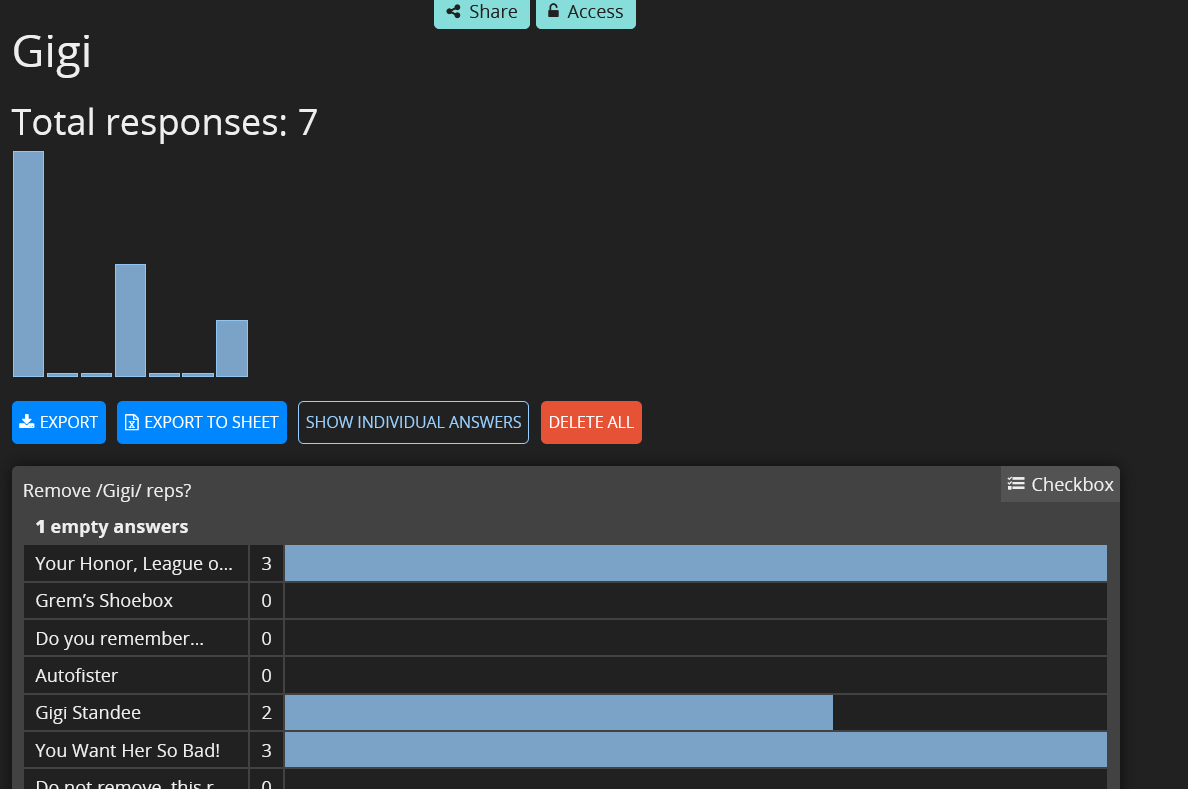
Task: Select the Gigi Standee answer label
Action: [x=88, y=713]
